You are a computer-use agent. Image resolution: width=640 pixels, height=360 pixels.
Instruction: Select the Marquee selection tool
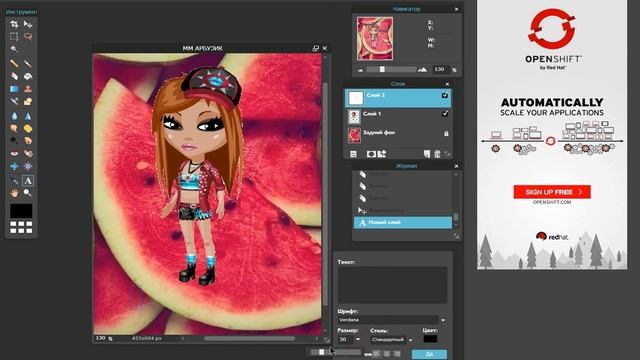click(x=14, y=37)
